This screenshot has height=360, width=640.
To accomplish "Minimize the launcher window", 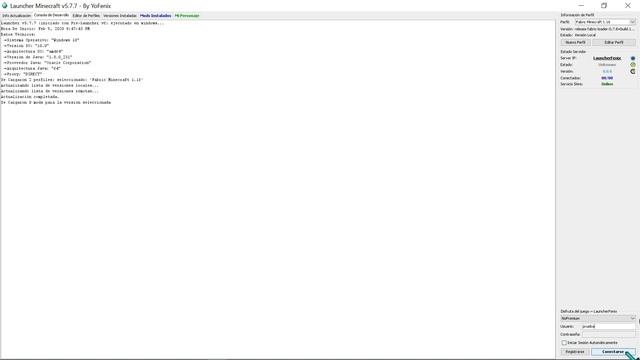I will click(x=581, y=6).
